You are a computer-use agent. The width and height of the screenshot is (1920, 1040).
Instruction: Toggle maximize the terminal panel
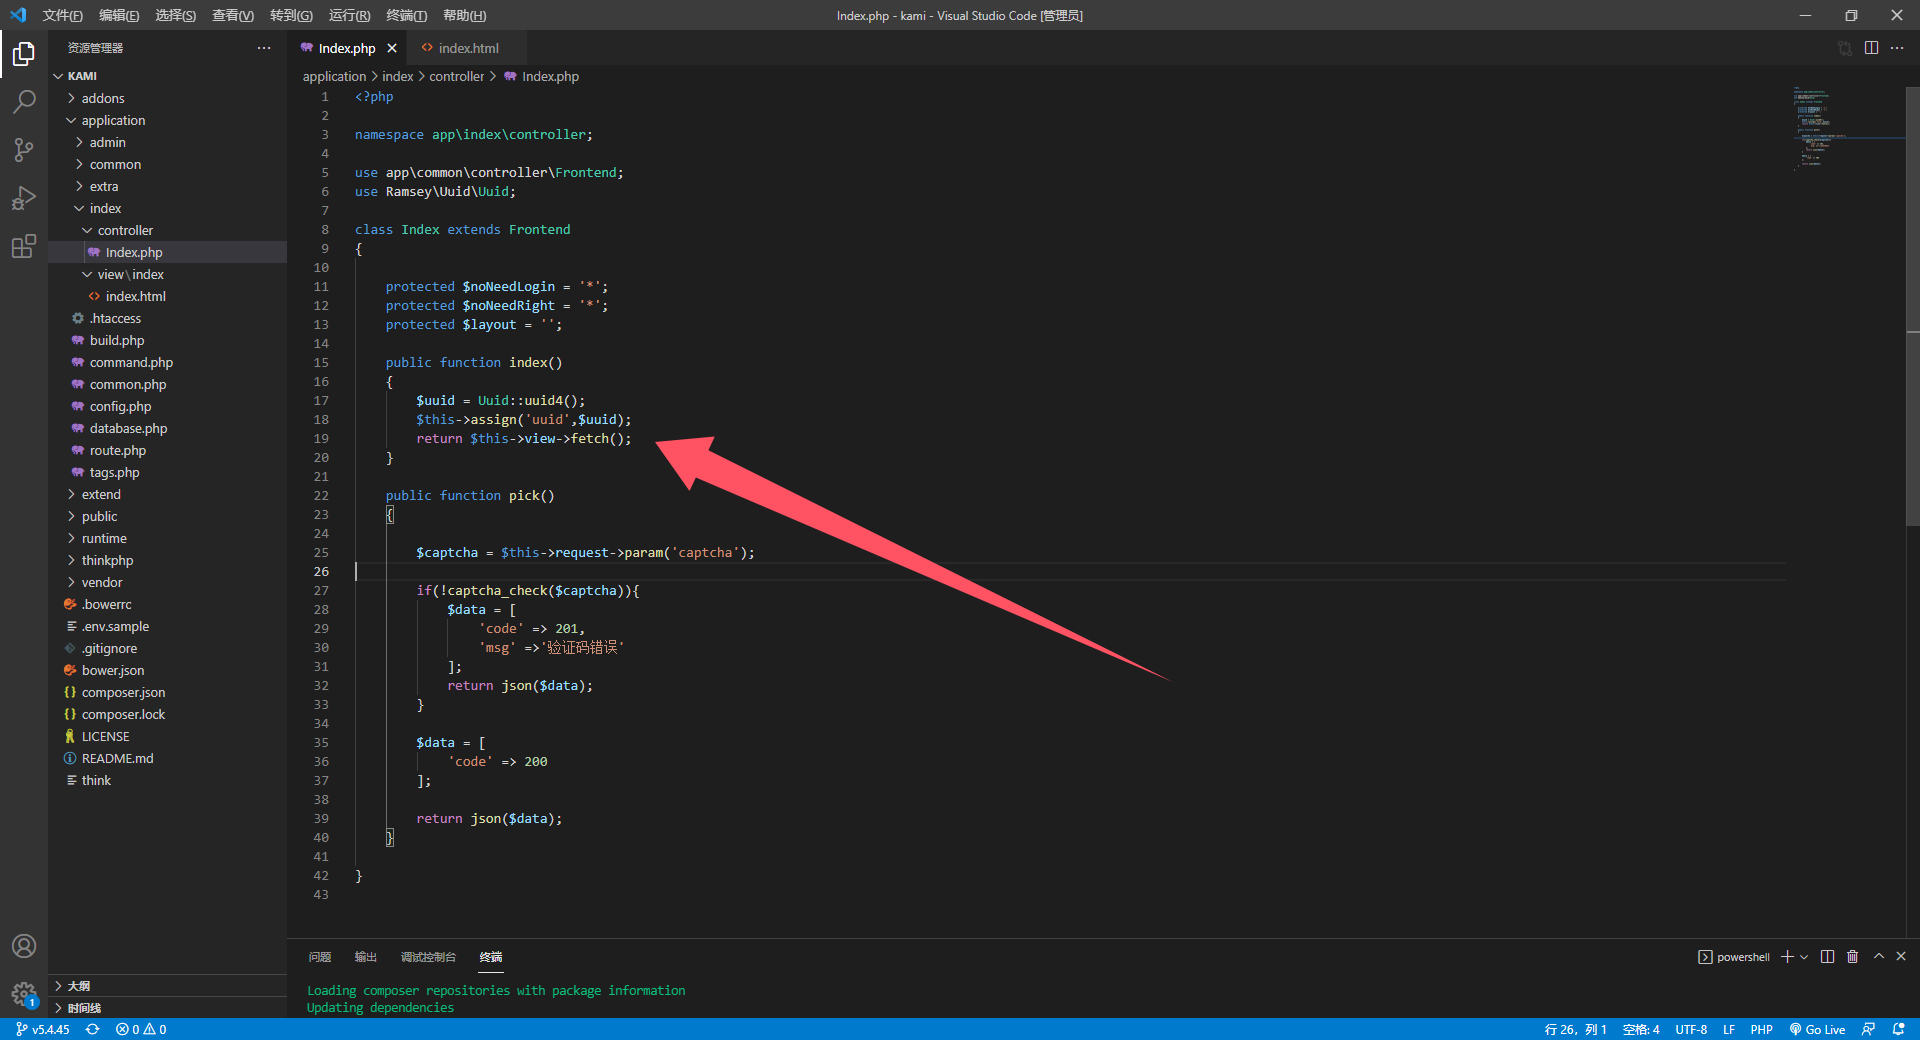pos(1877,957)
